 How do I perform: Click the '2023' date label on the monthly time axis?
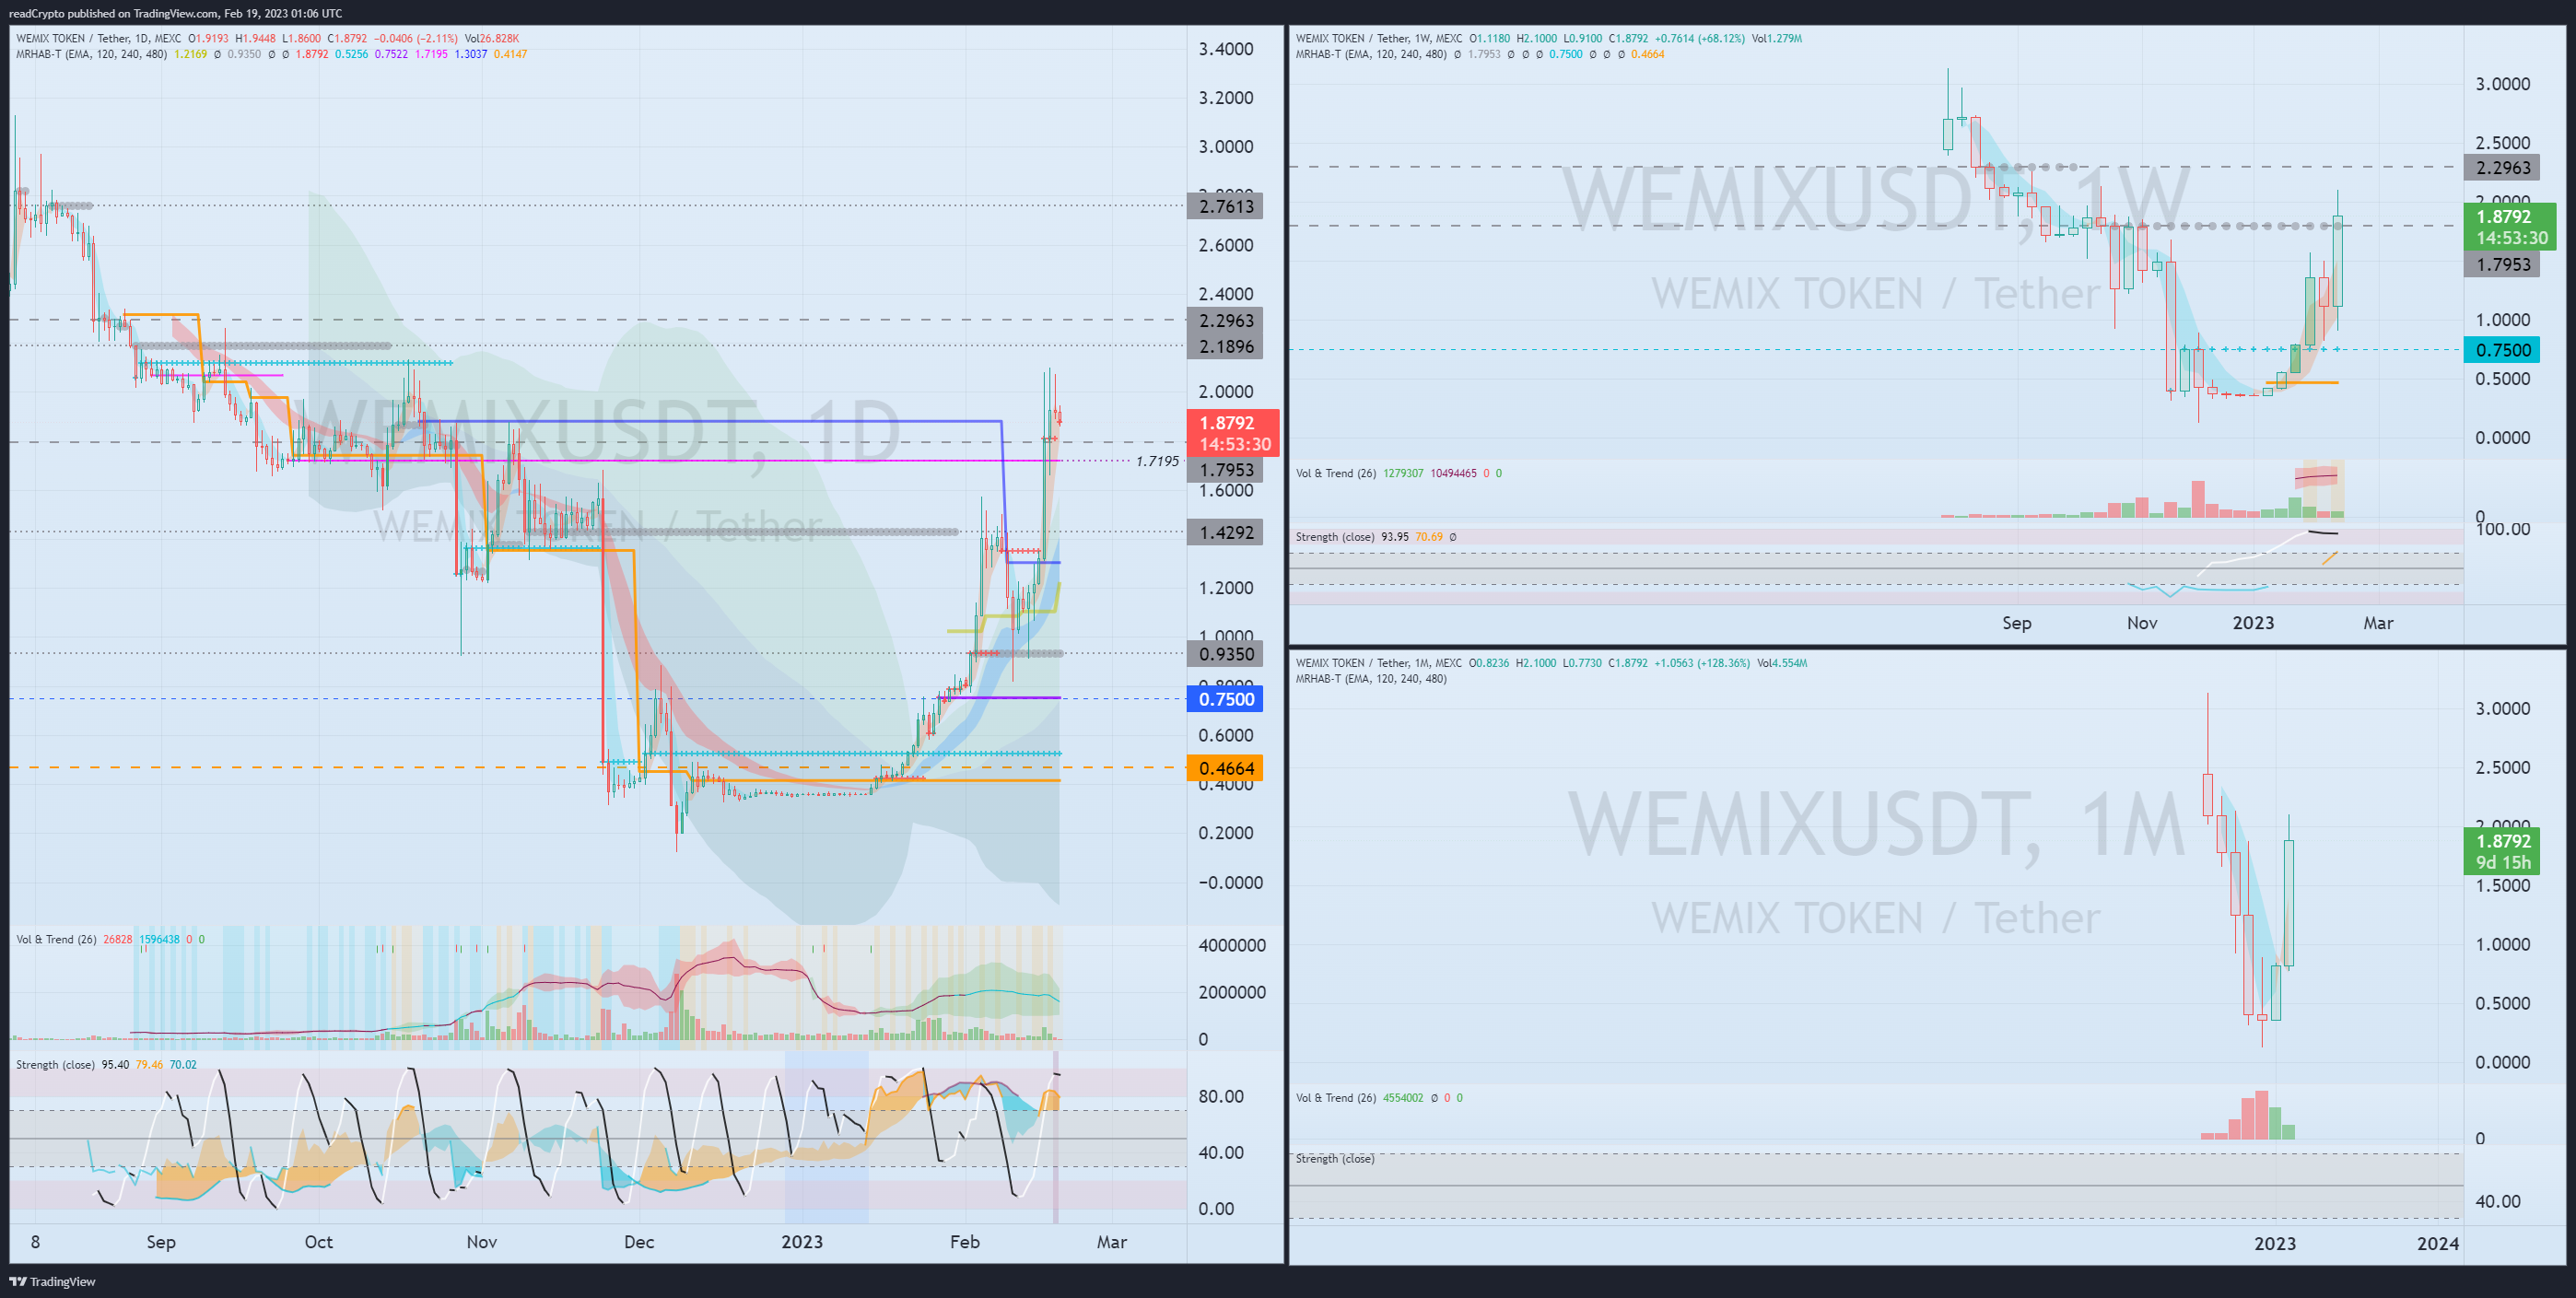pos(2274,1243)
